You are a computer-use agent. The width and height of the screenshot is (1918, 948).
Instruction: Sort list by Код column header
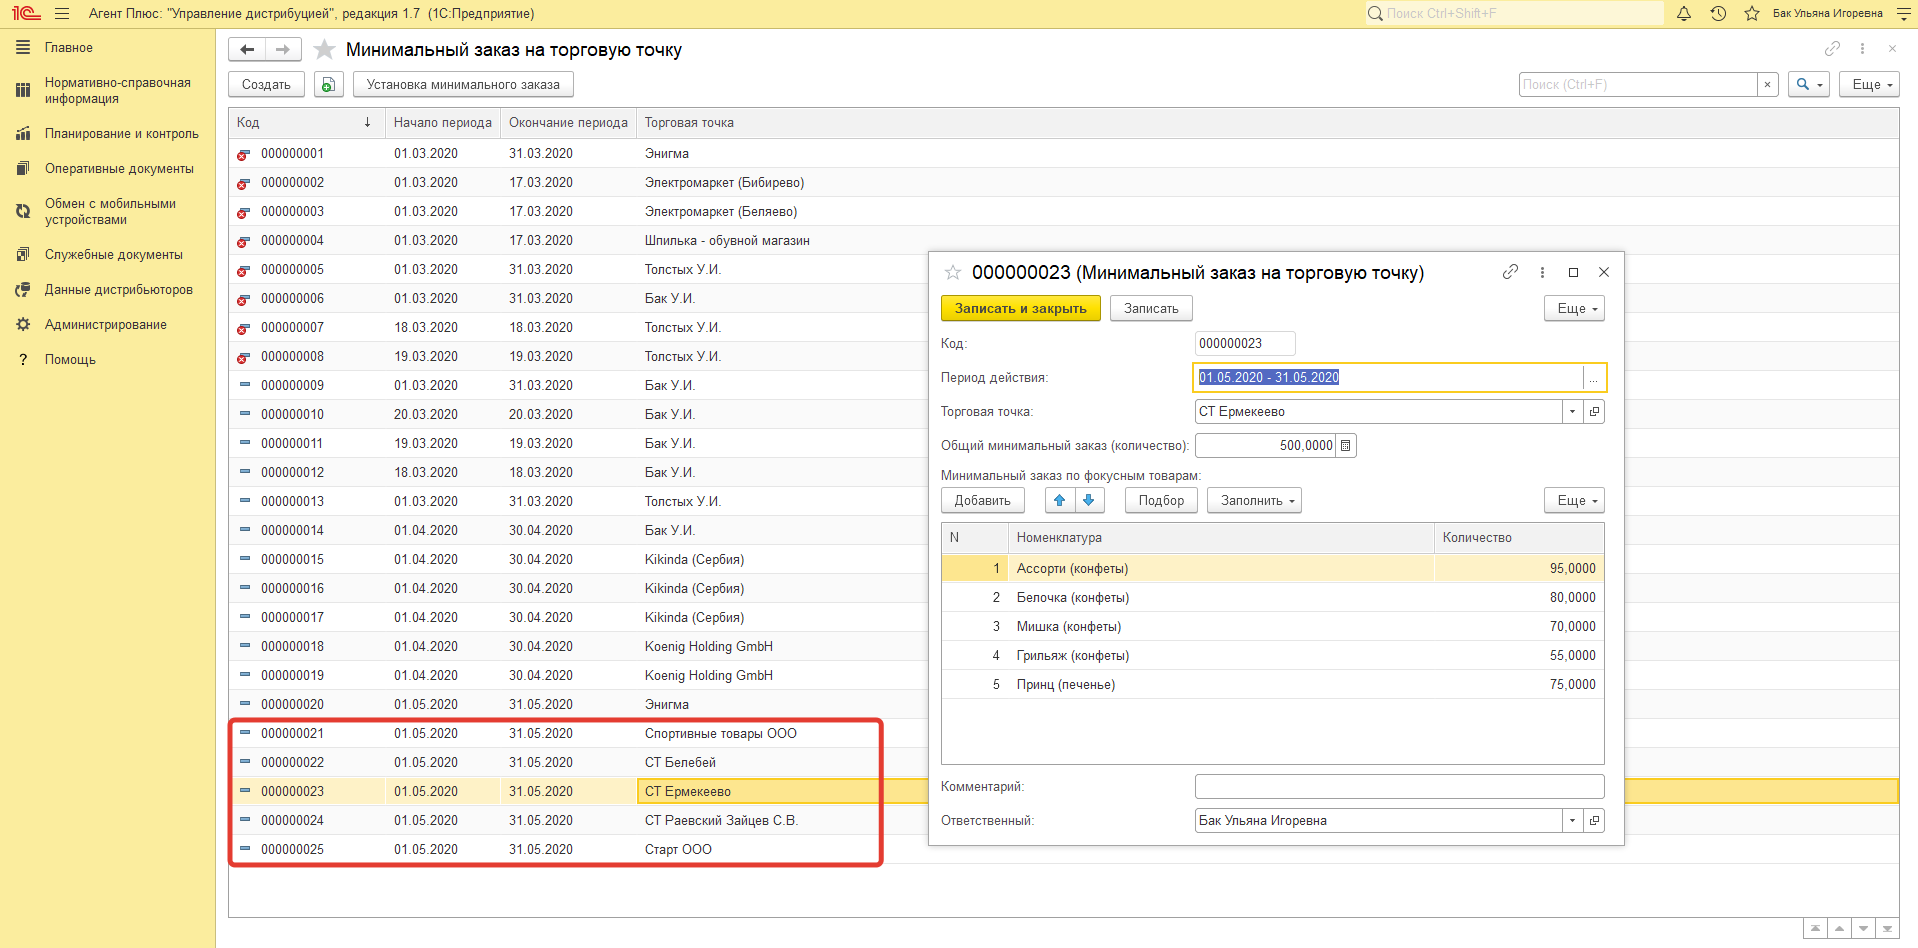(305, 123)
